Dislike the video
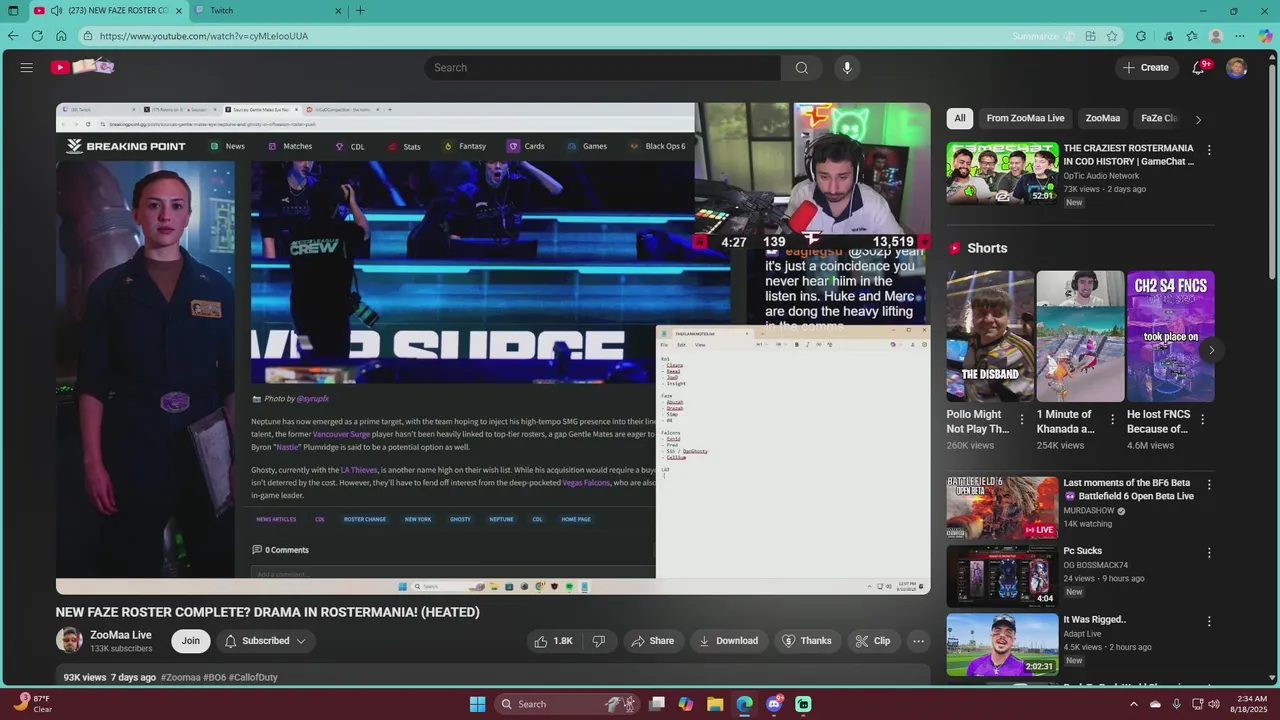 599,641
